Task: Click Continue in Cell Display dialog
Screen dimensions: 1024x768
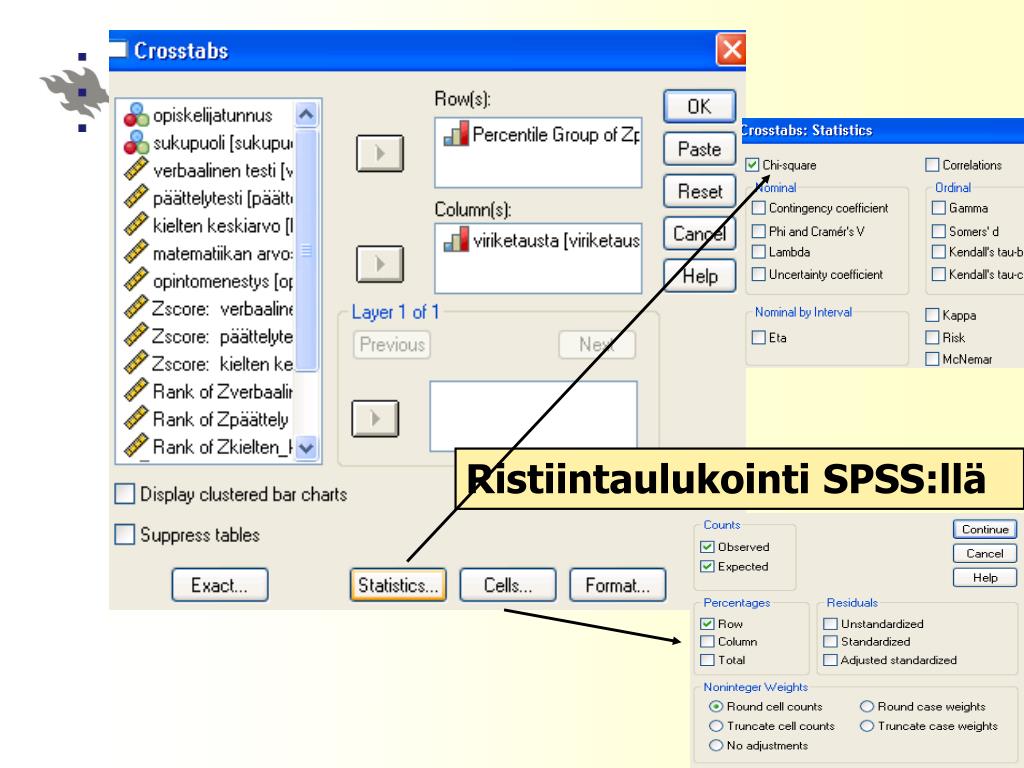Action: [x=985, y=529]
